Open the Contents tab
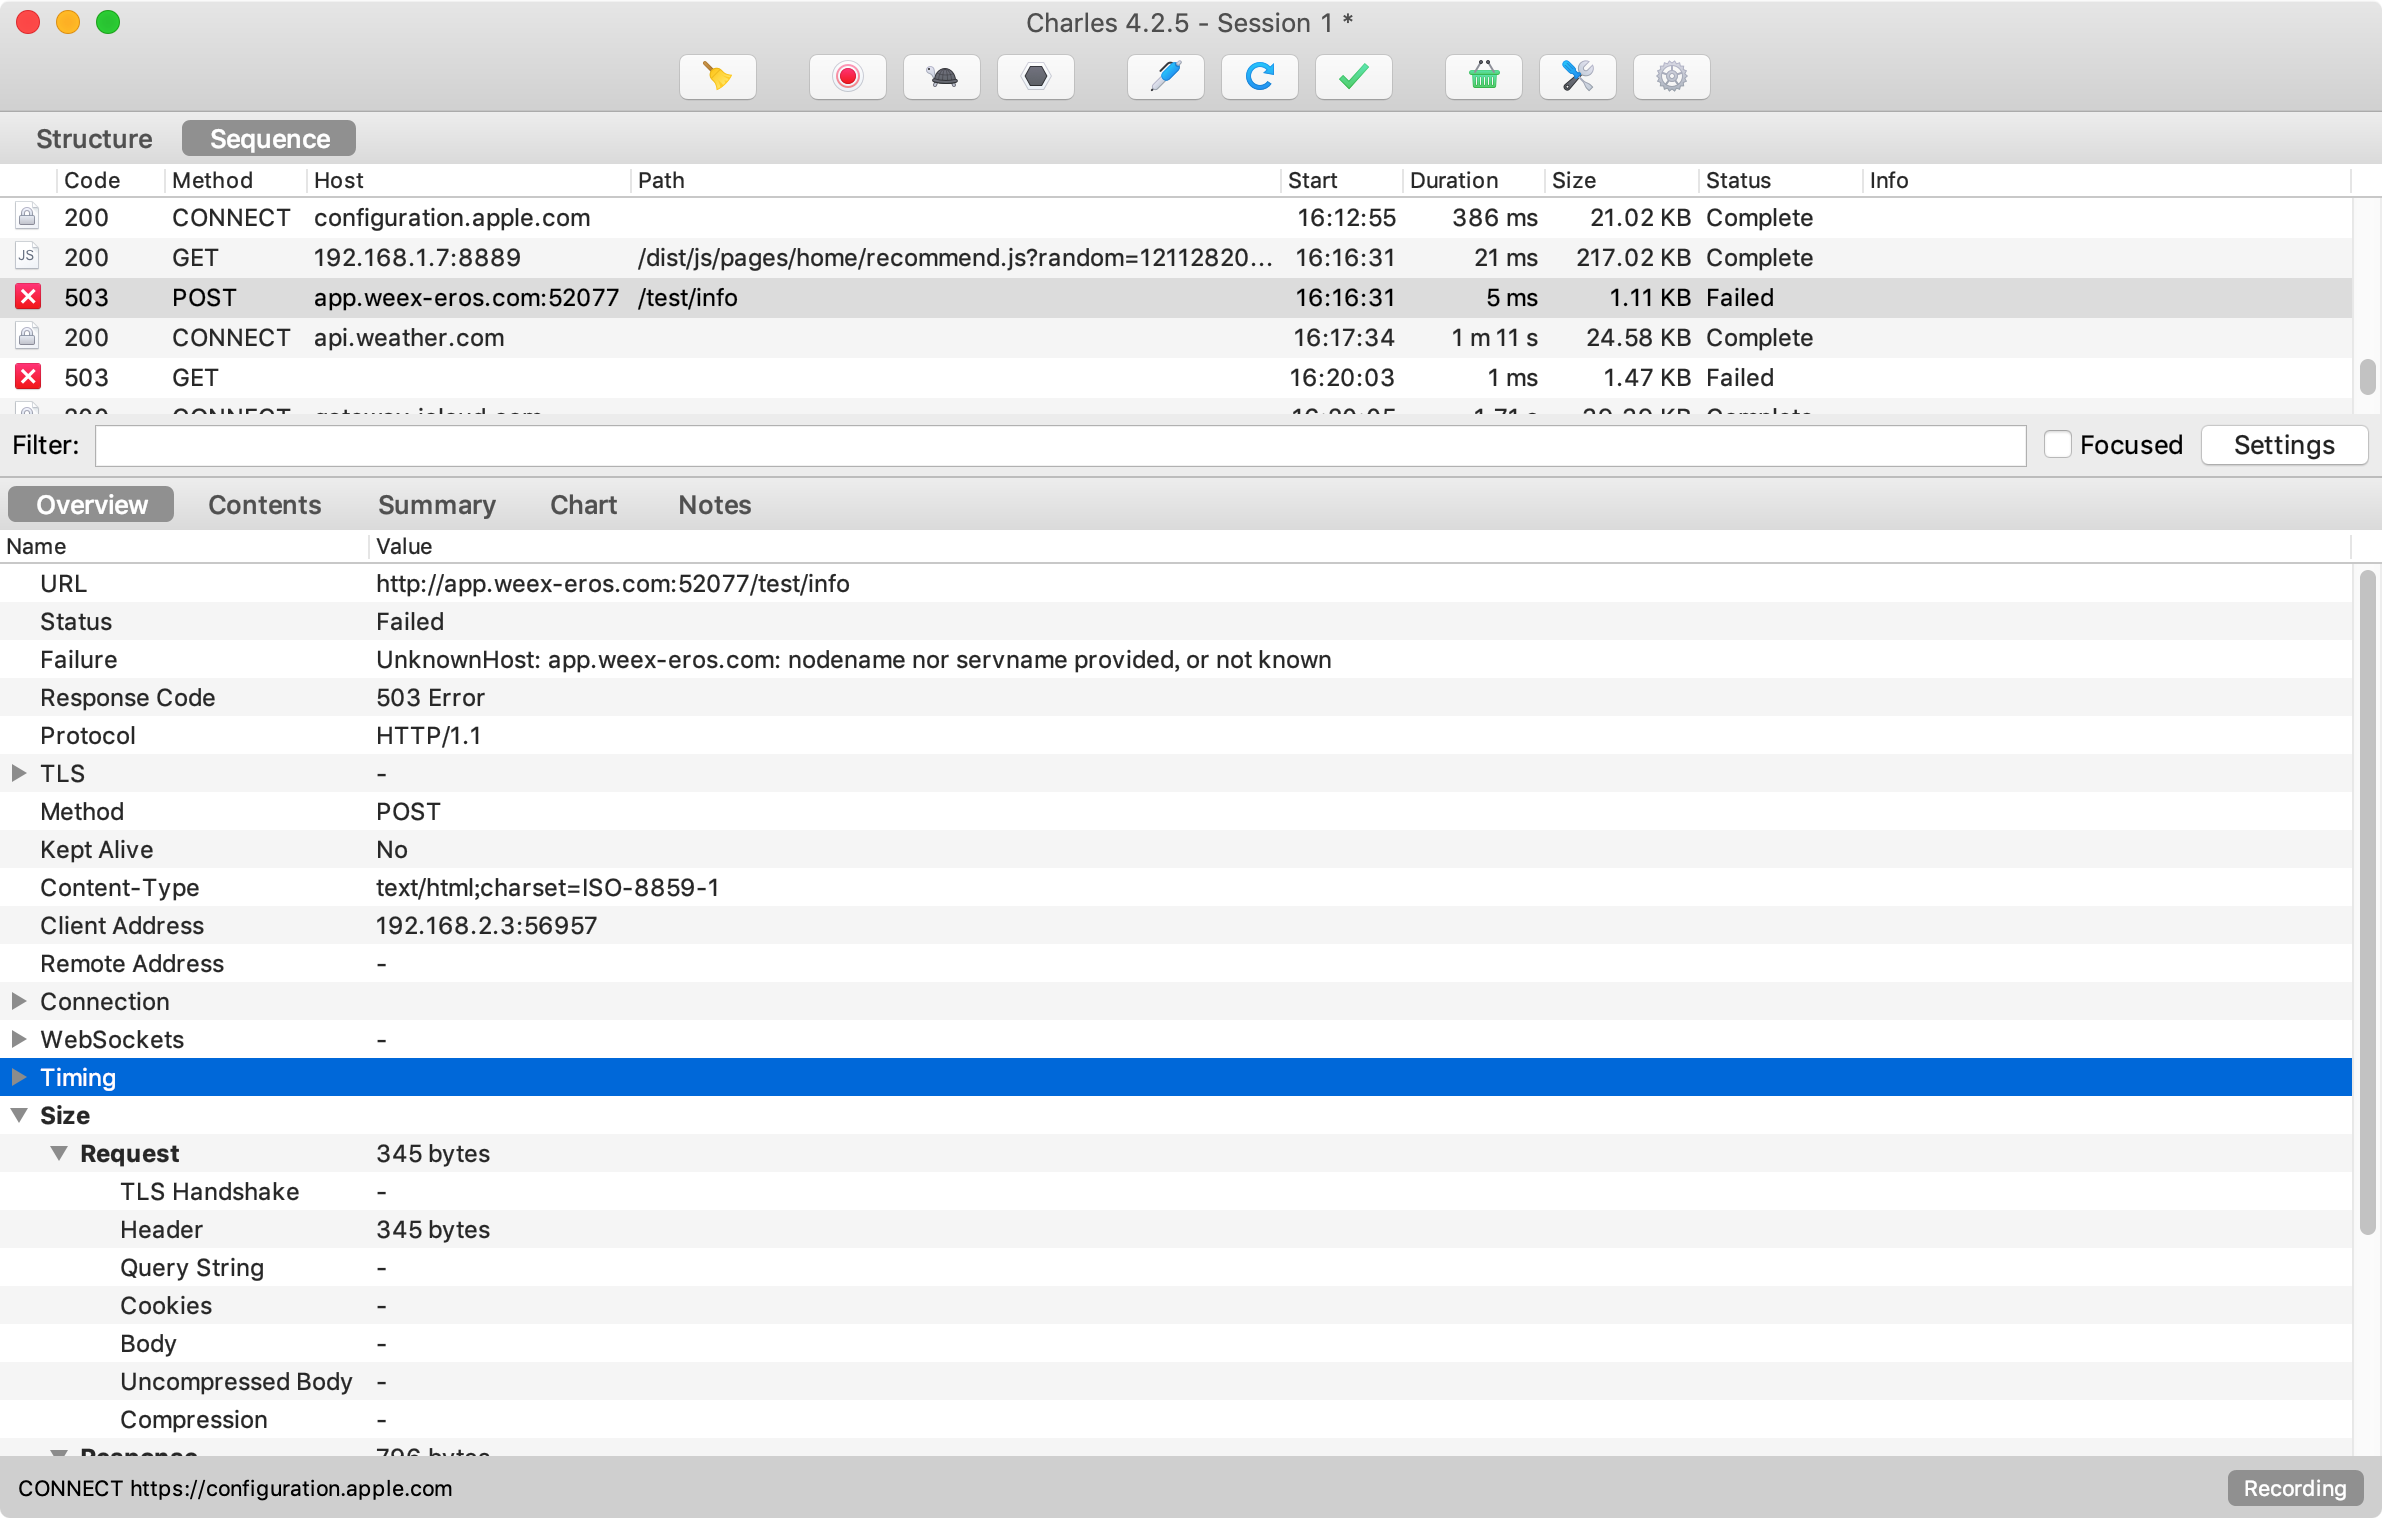 [x=264, y=505]
